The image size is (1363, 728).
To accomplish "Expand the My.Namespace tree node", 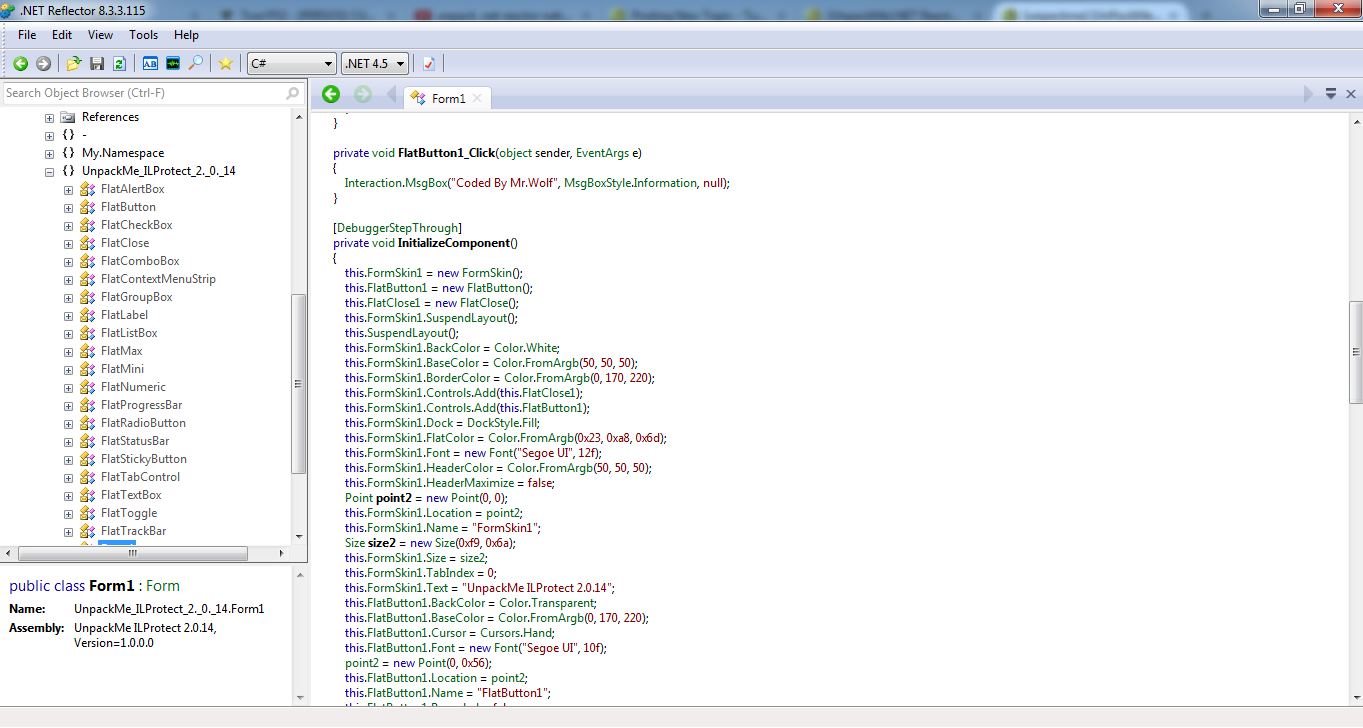I will [49, 154].
